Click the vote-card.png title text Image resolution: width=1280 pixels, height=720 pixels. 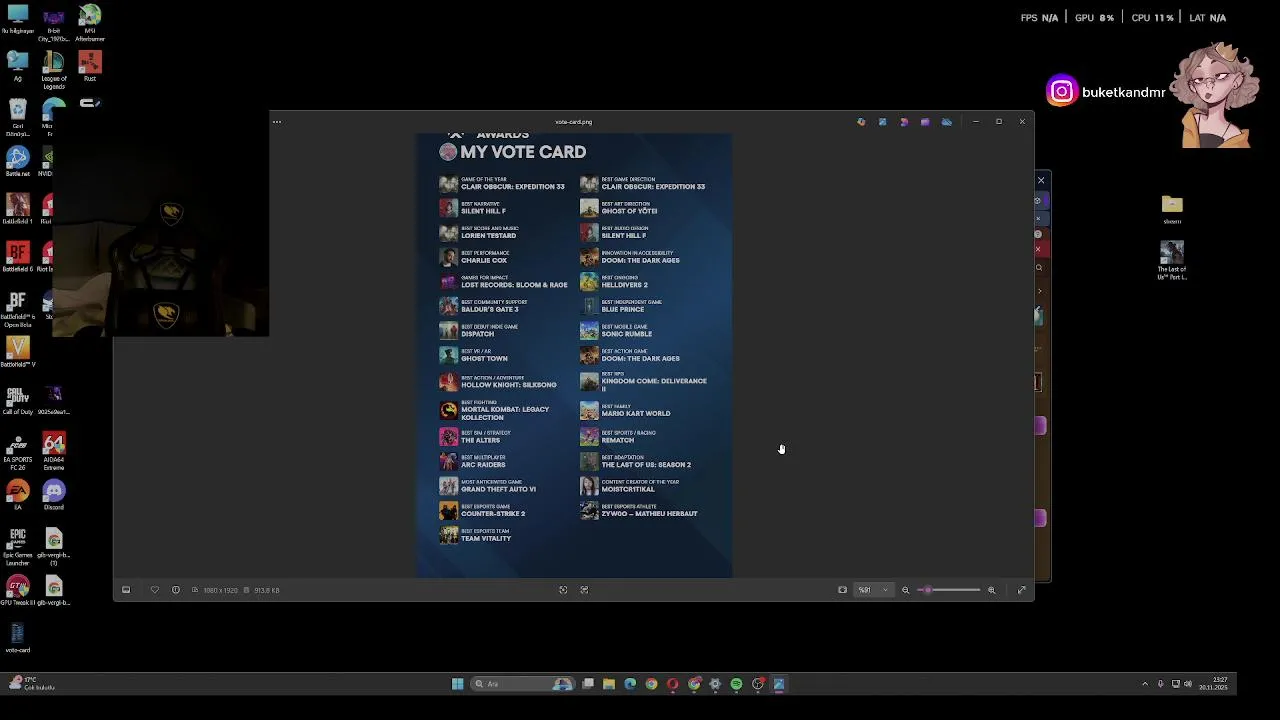(574, 122)
